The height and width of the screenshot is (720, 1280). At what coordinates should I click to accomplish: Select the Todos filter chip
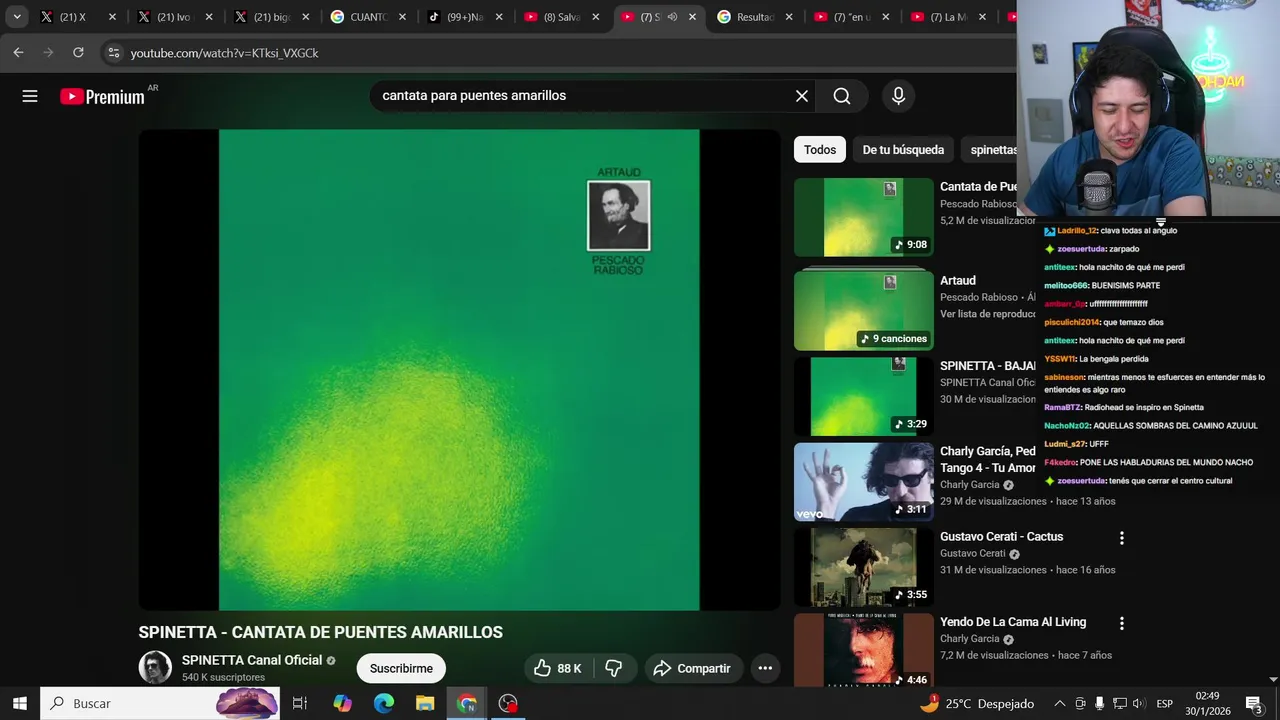(820, 150)
